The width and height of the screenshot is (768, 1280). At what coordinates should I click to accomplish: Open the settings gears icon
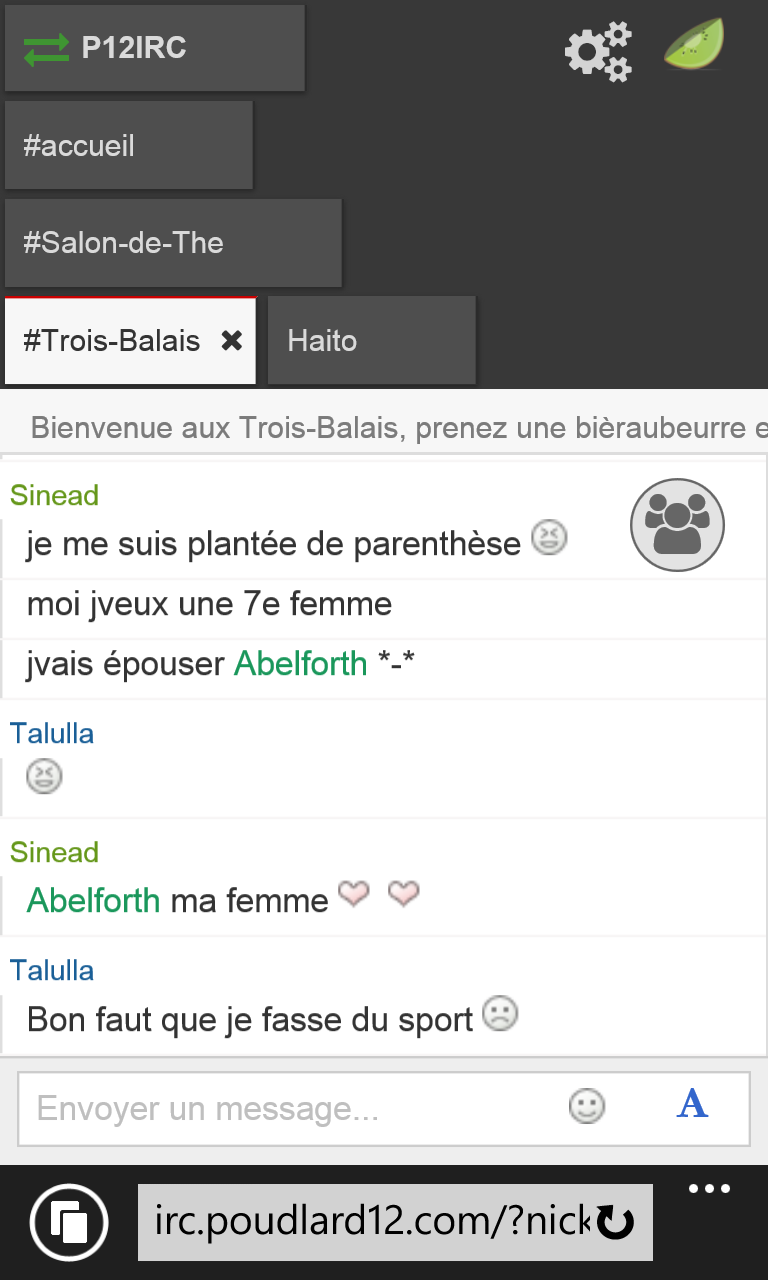[598, 50]
